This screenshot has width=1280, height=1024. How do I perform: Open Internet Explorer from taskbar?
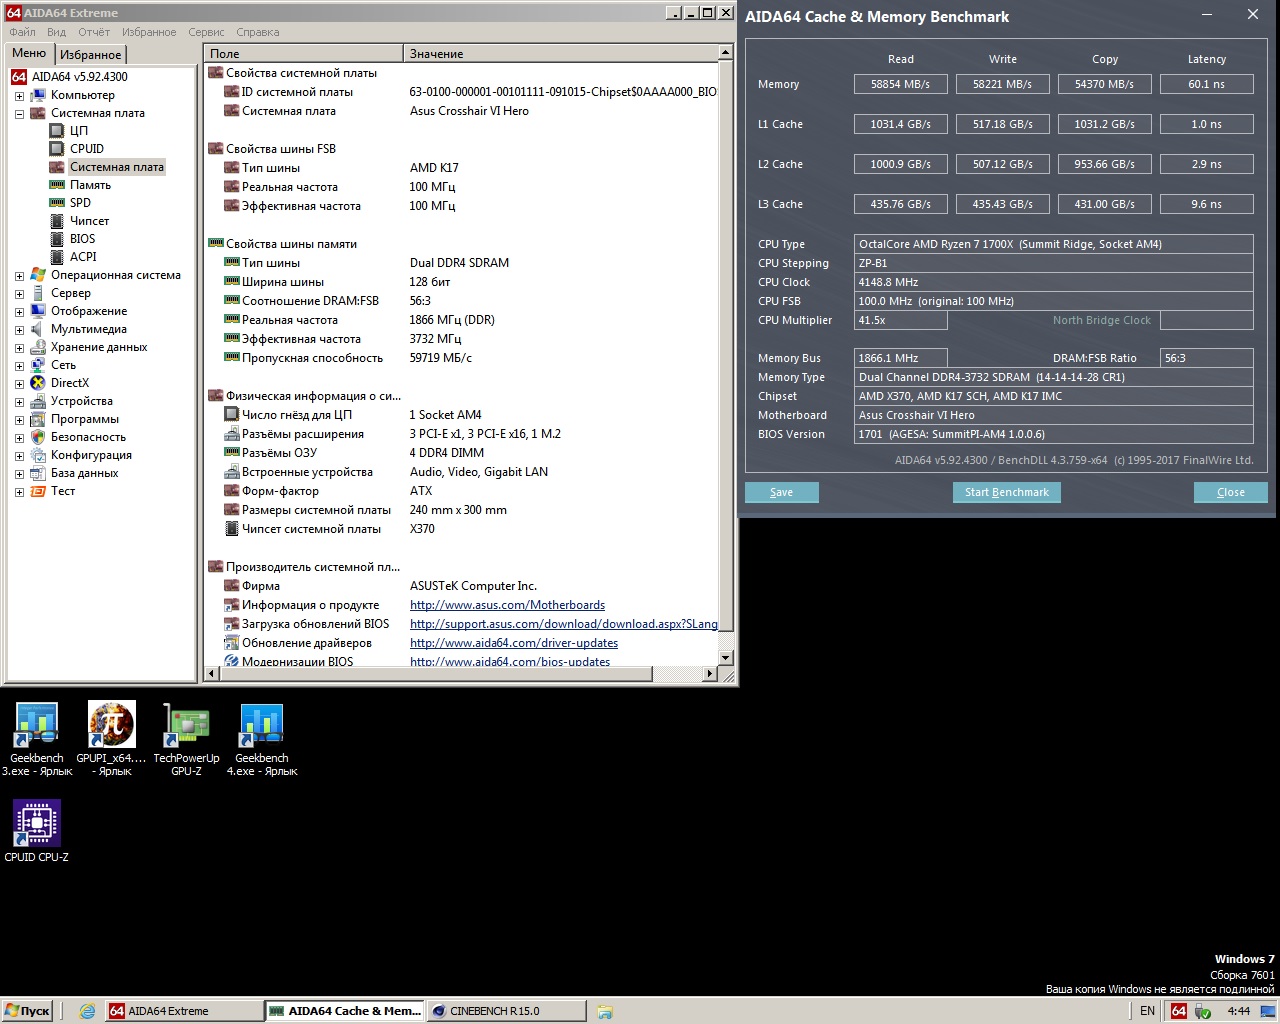[x=88, y=1011]
